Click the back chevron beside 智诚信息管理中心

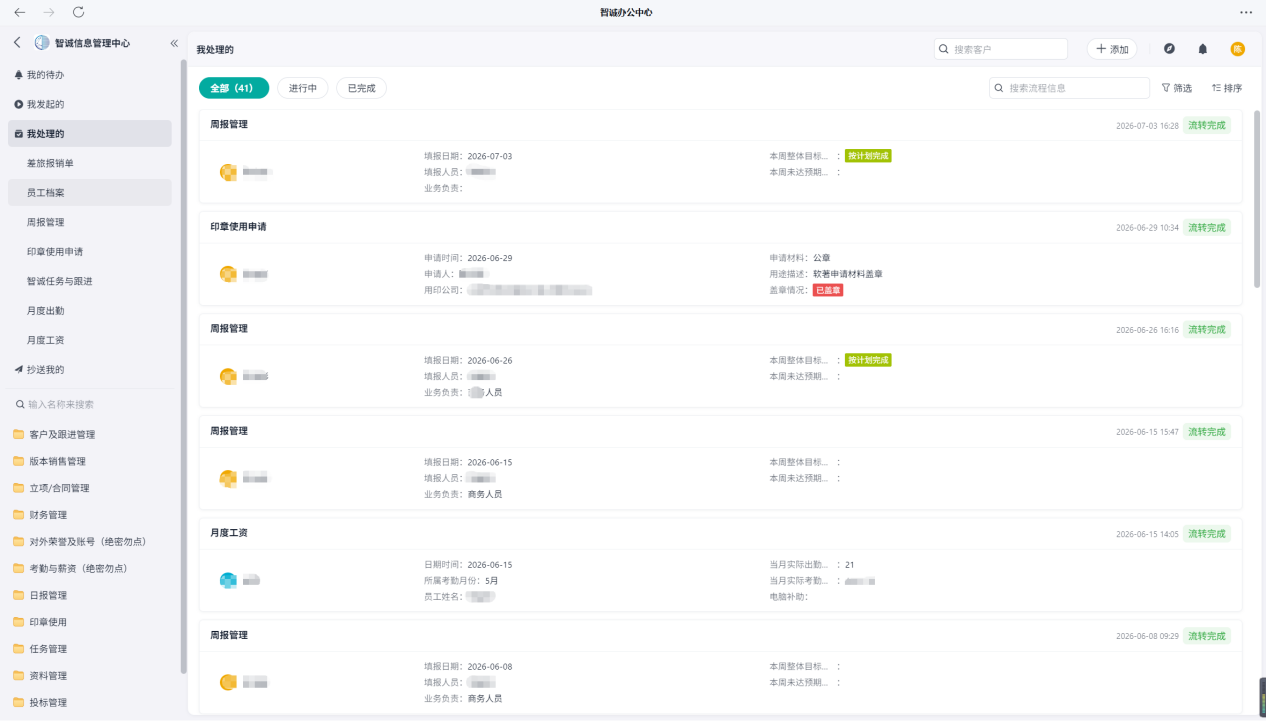[x=17, y=43]
